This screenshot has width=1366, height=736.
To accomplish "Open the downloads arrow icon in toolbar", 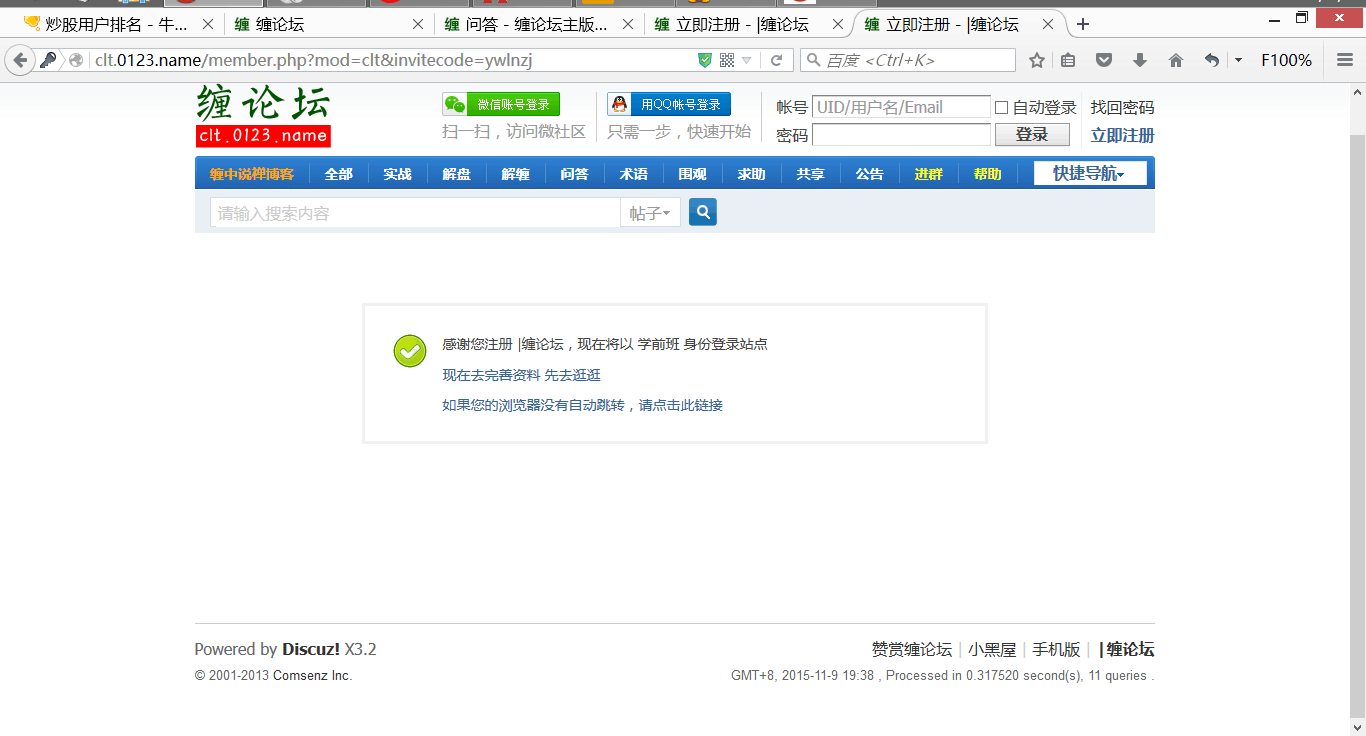I will click(x=1140, y=61).
